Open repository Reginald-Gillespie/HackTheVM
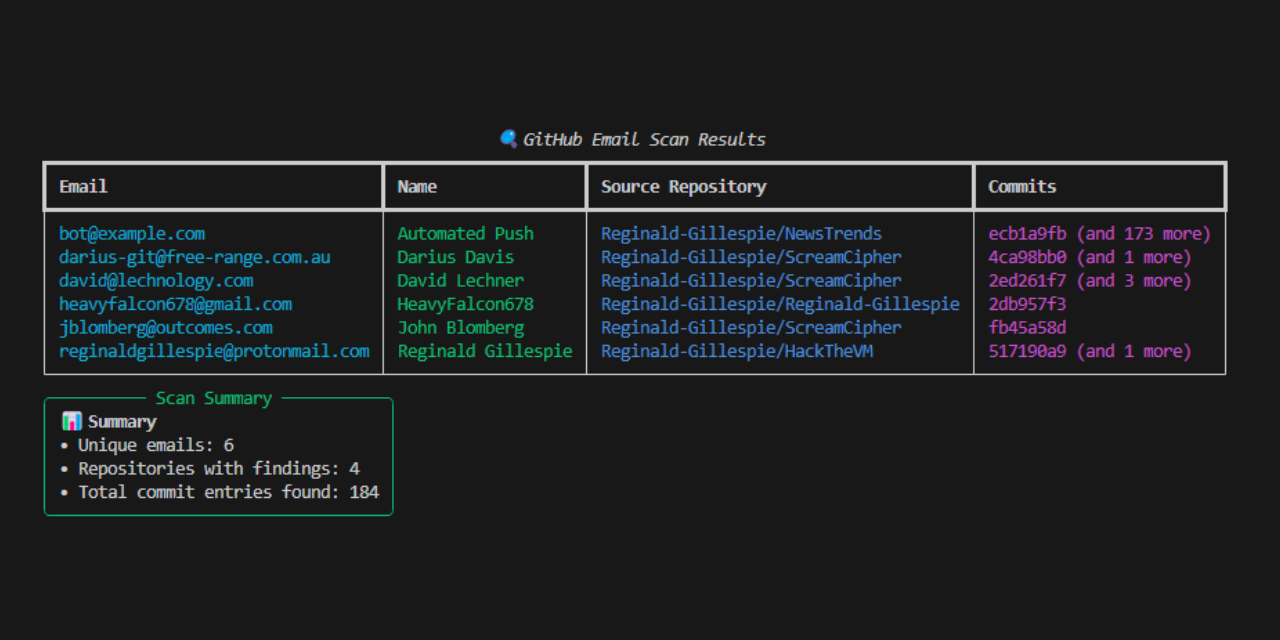The width and height of the screenshot is (1280, 640). click(737, 351)
